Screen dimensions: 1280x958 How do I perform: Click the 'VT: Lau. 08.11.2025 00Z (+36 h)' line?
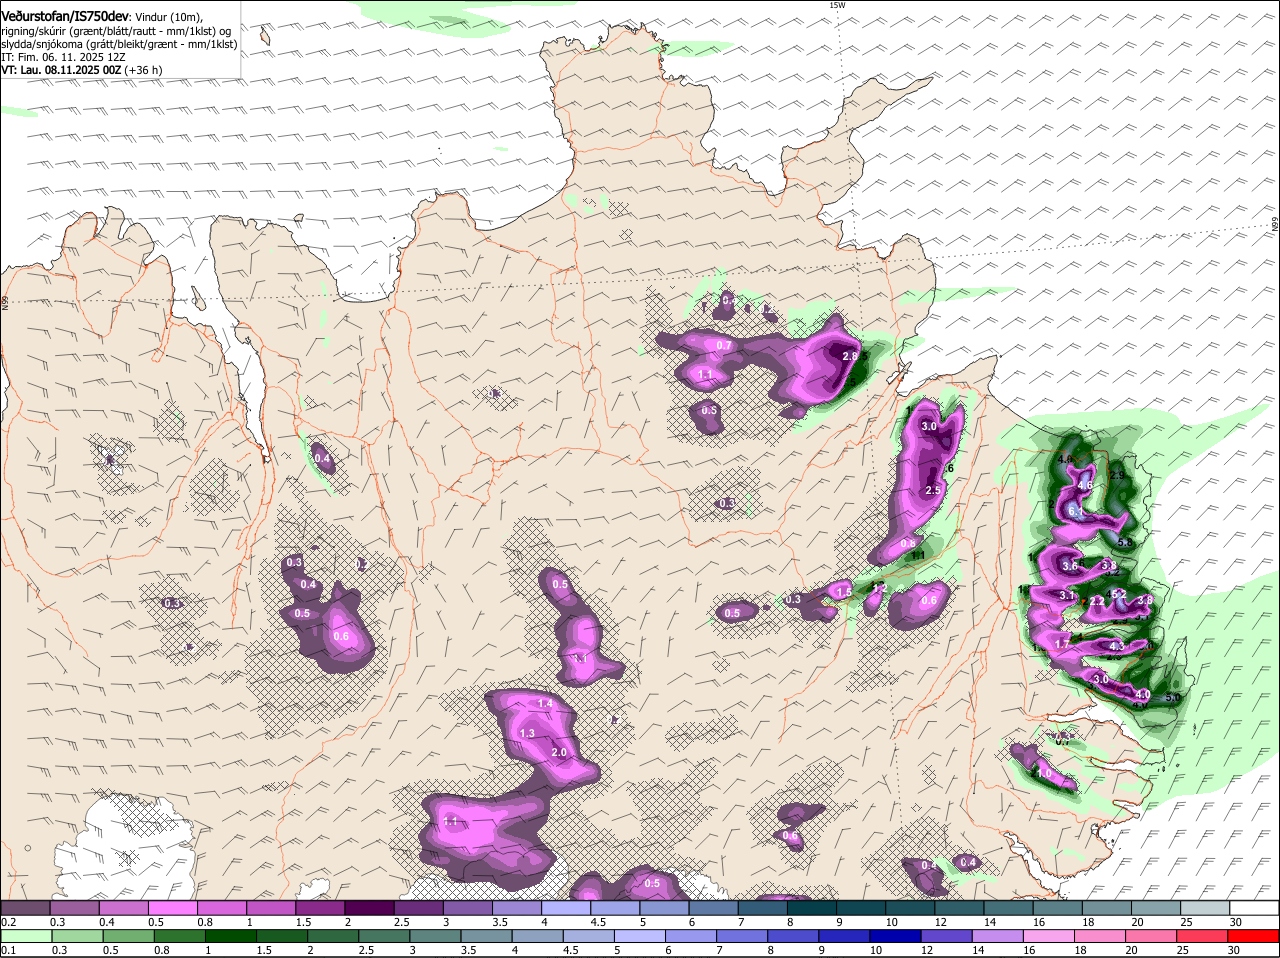point(82,70)
